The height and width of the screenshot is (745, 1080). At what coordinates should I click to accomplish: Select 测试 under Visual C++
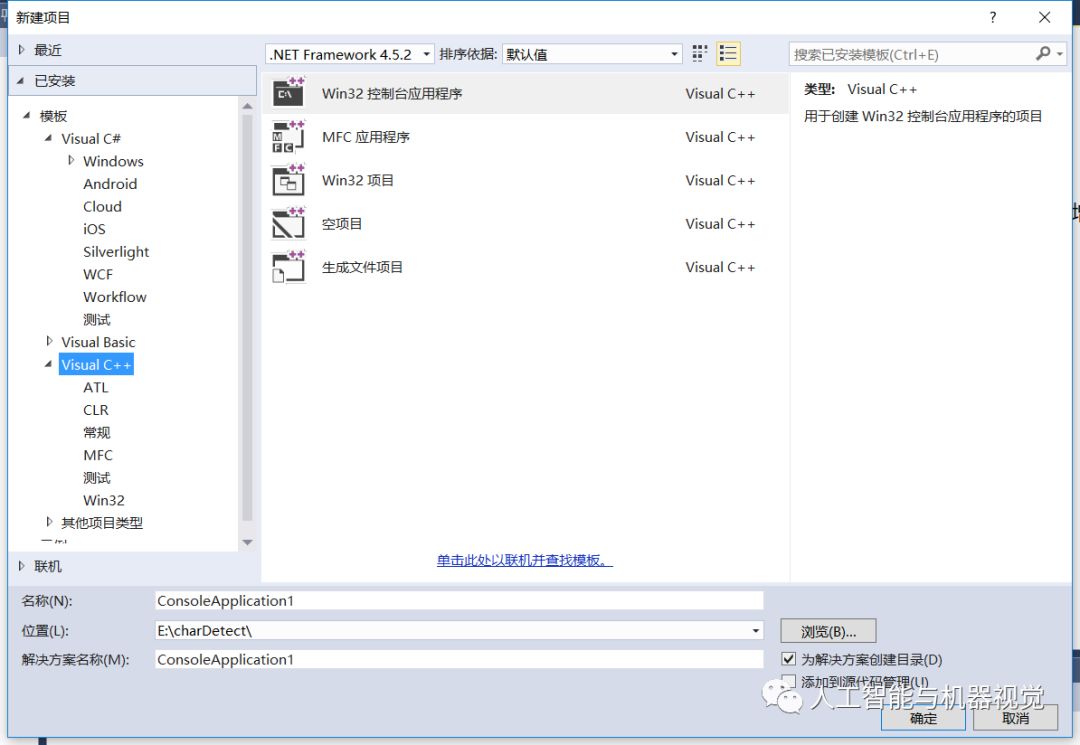click(96, 478)
